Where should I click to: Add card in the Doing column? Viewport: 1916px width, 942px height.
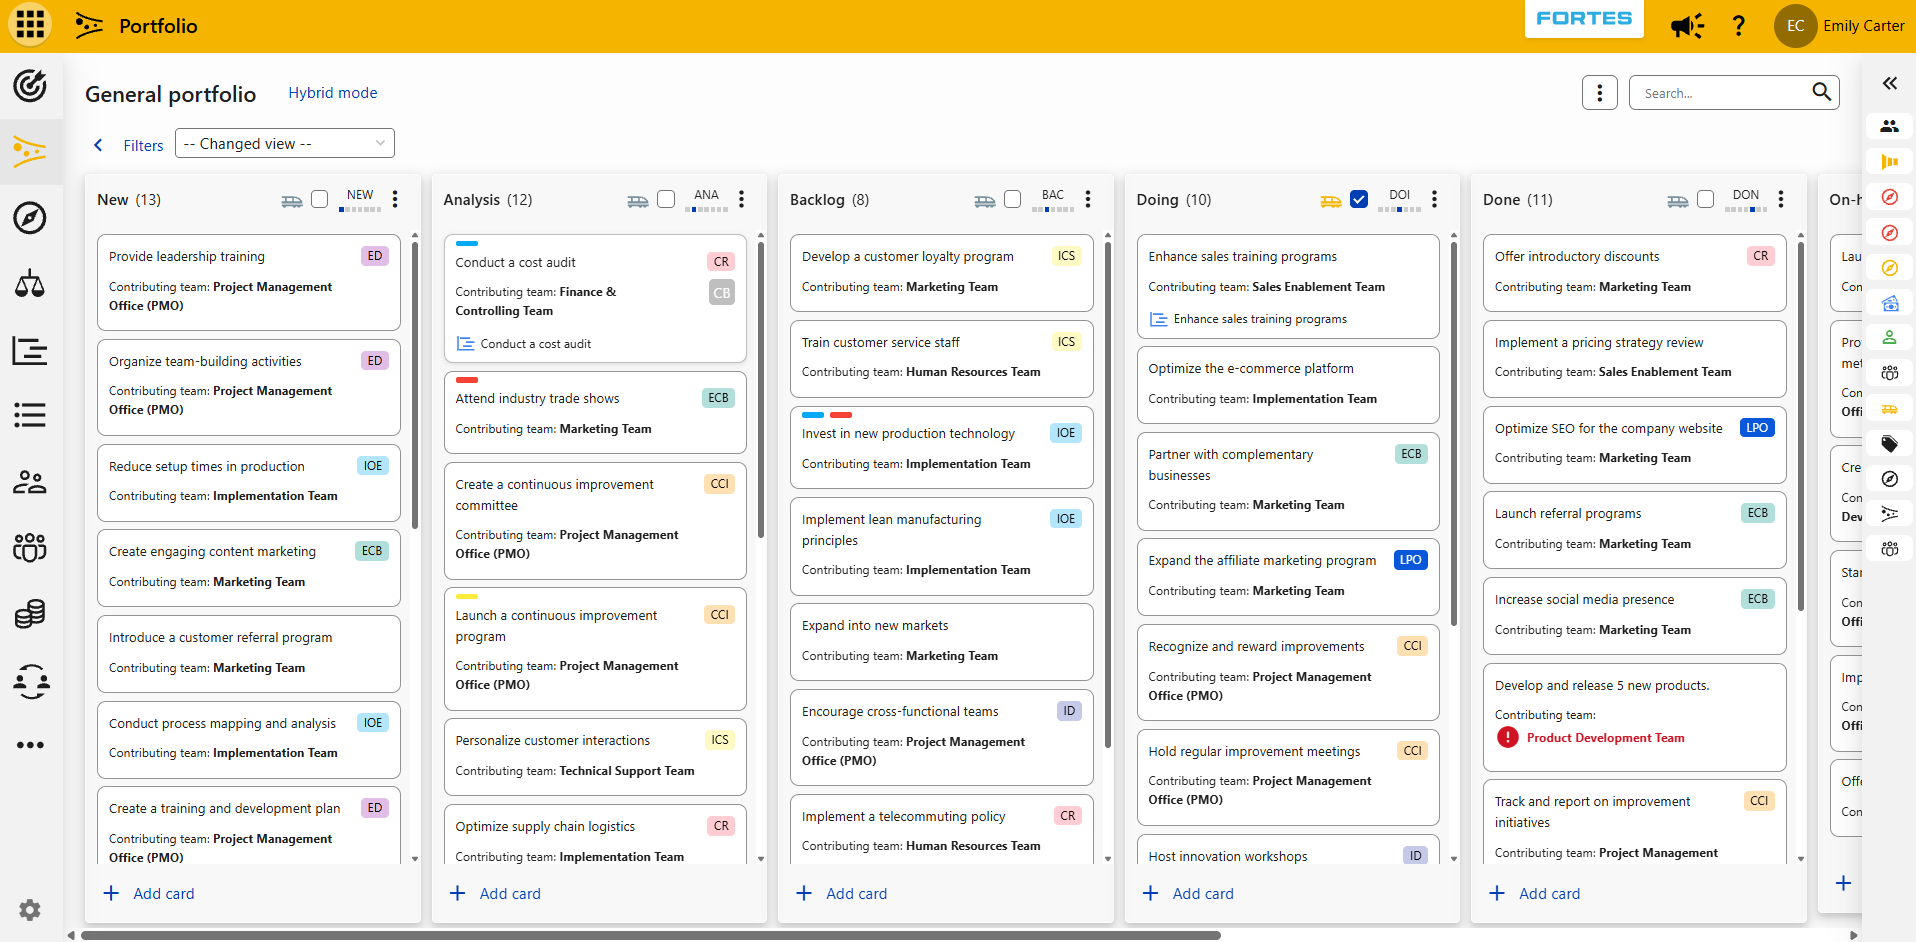1188,893
